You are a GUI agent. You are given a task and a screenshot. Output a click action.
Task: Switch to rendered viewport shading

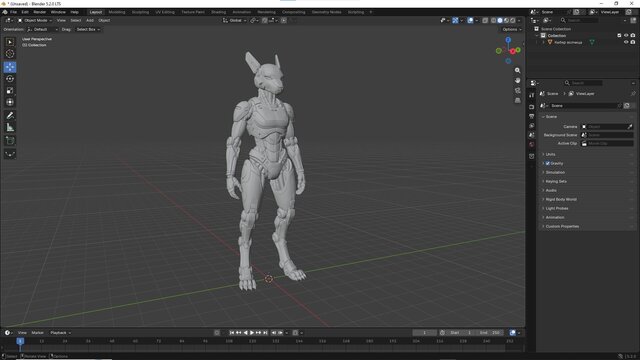click(x=513, y=20)
